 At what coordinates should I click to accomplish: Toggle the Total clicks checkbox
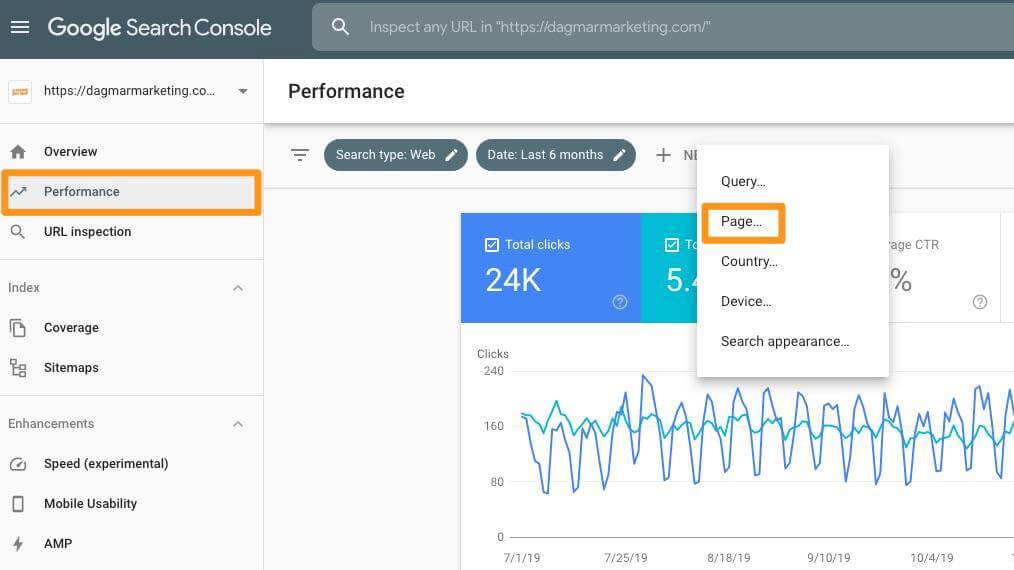[x=491, y=245]
